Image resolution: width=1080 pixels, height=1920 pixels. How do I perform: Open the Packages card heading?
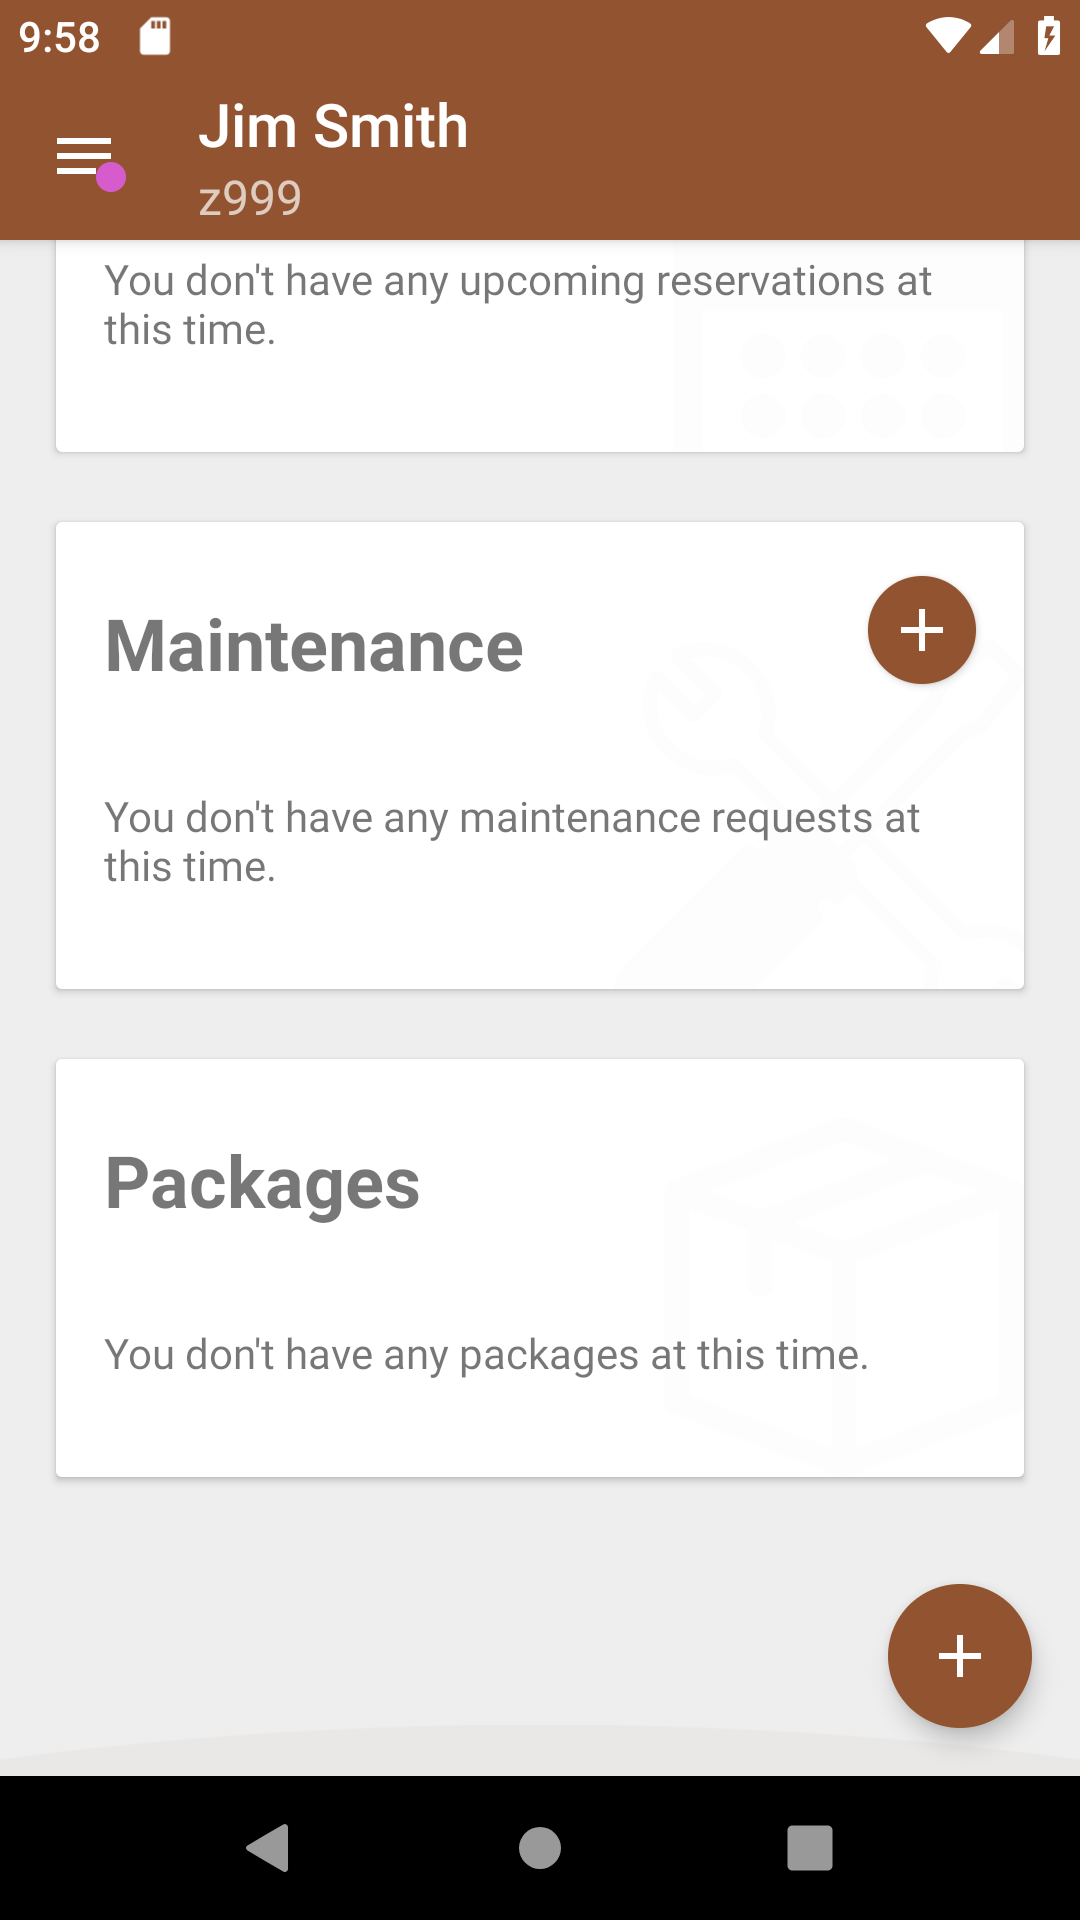pyautogui.click(x=262, y=1184)
